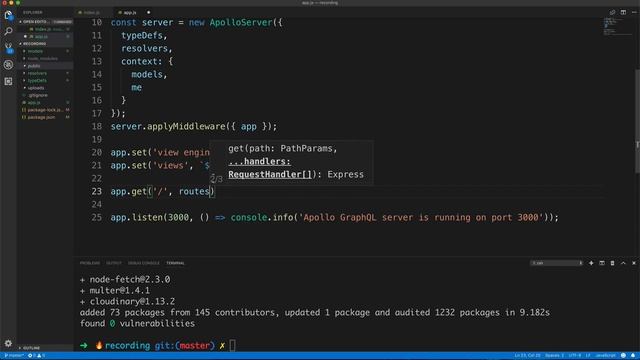Image resolution: width=640 pixels, height=360 pixels.
Task: Click the JavaScript language mode indicator
Action: coord(605,356)
